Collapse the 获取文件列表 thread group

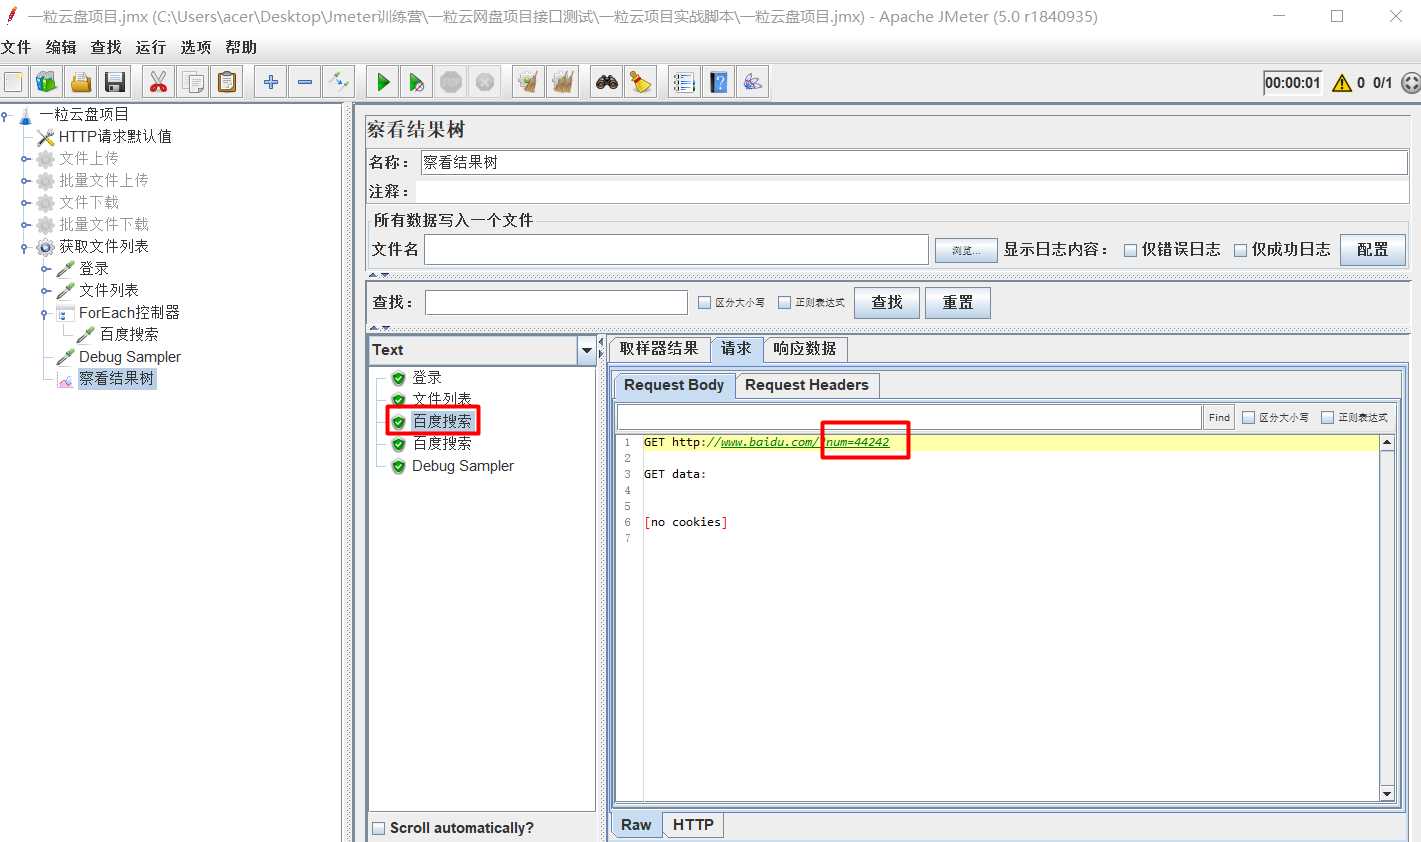(x=25, y=246)
